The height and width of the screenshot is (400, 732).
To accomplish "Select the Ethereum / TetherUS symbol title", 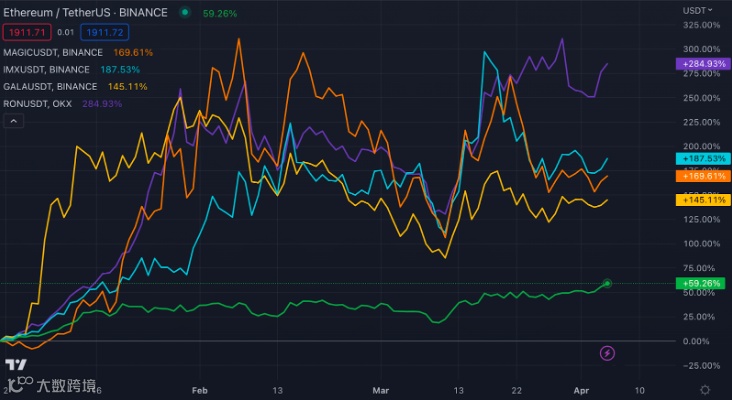I will (x=85, y=13).
